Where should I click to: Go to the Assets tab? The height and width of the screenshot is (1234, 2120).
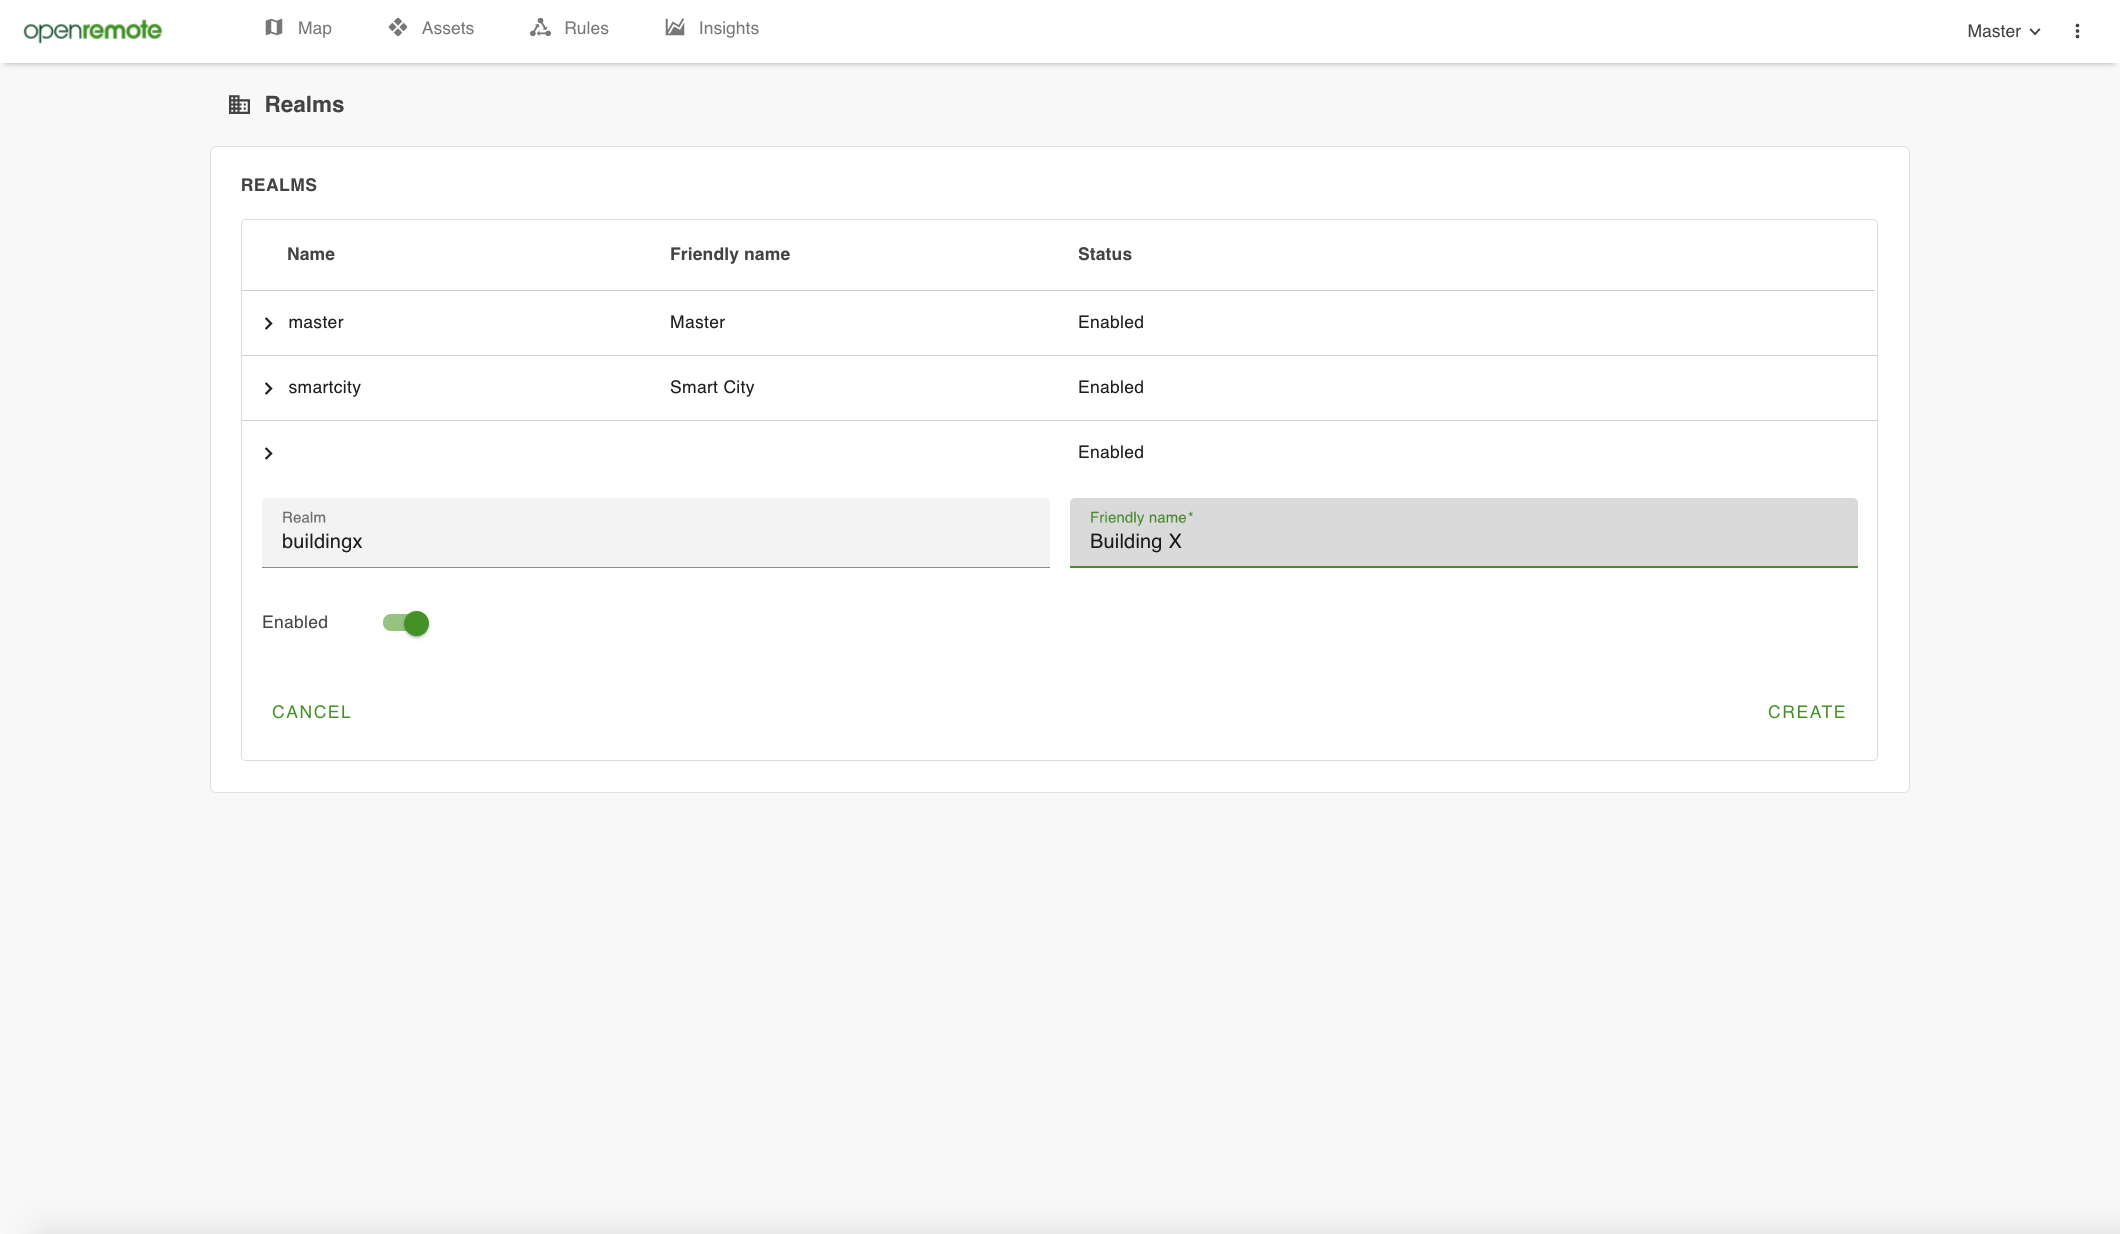(x=447, y=28)
